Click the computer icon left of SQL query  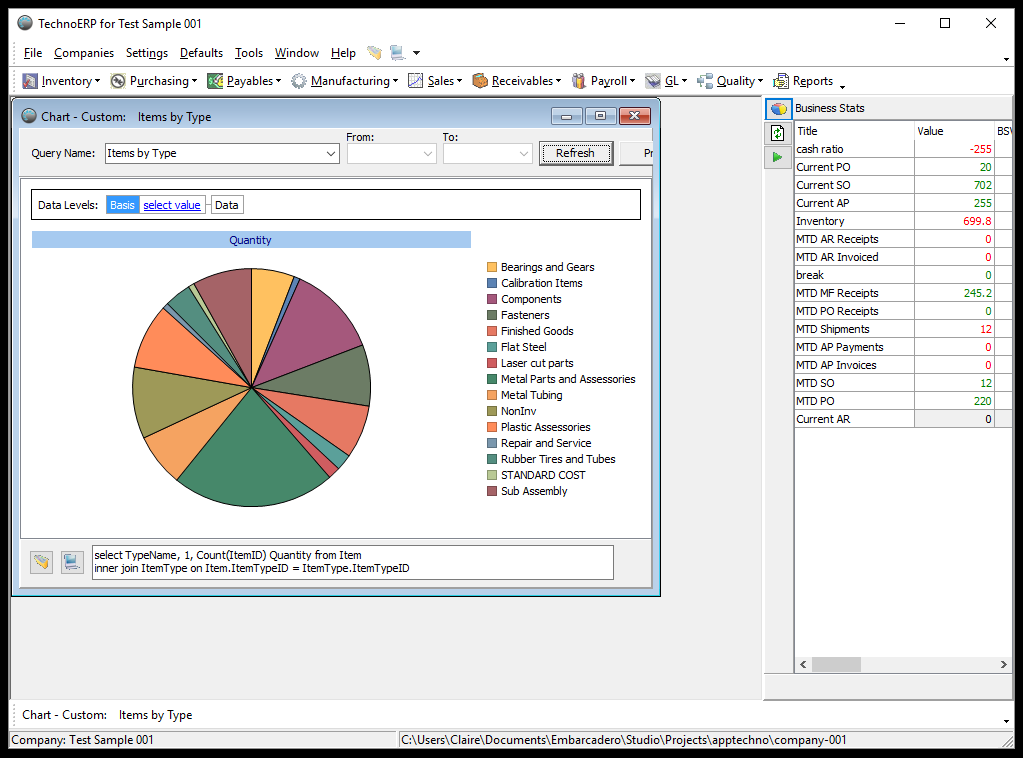[x=72, y=562]
